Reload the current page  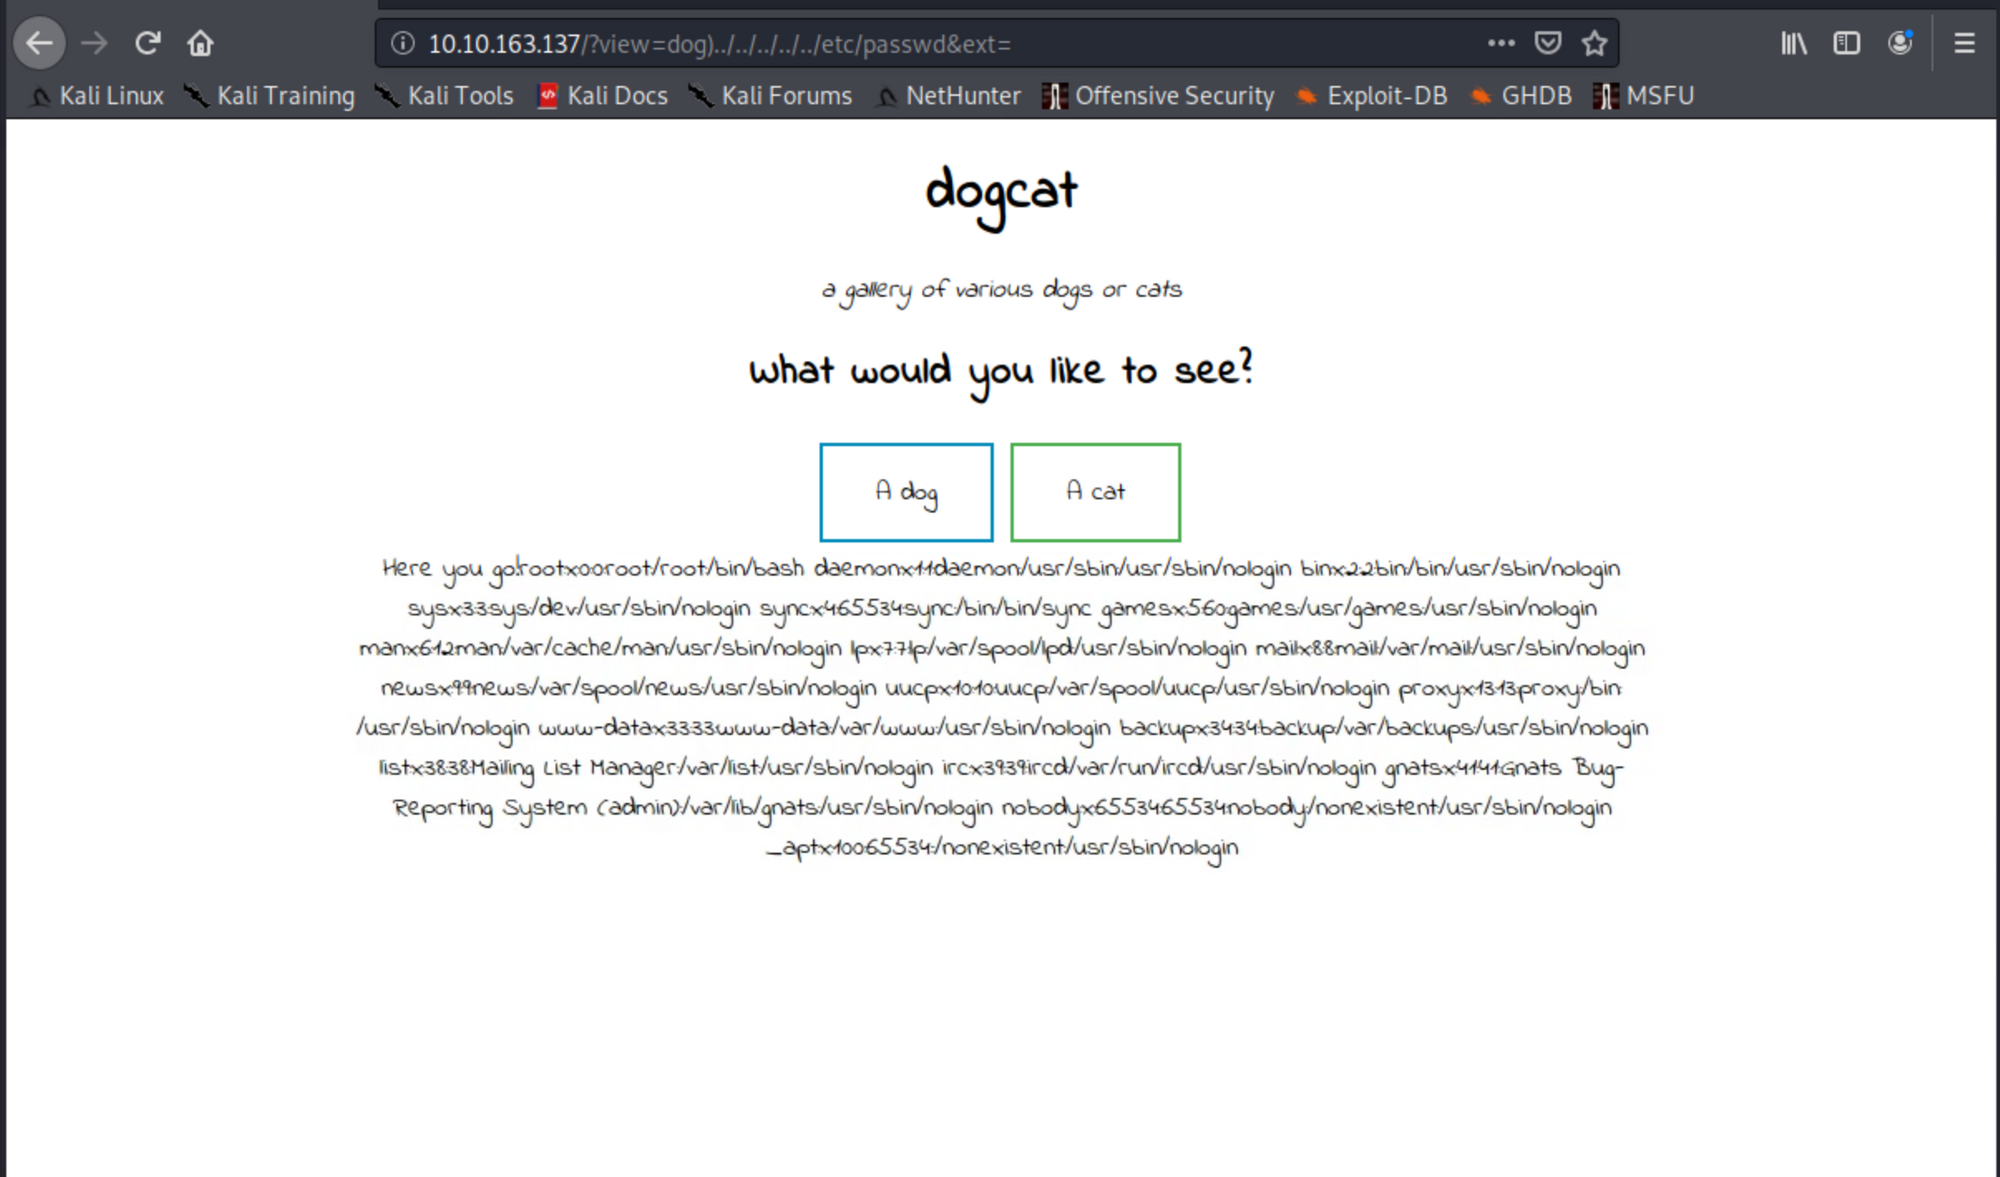click(148, 43)
